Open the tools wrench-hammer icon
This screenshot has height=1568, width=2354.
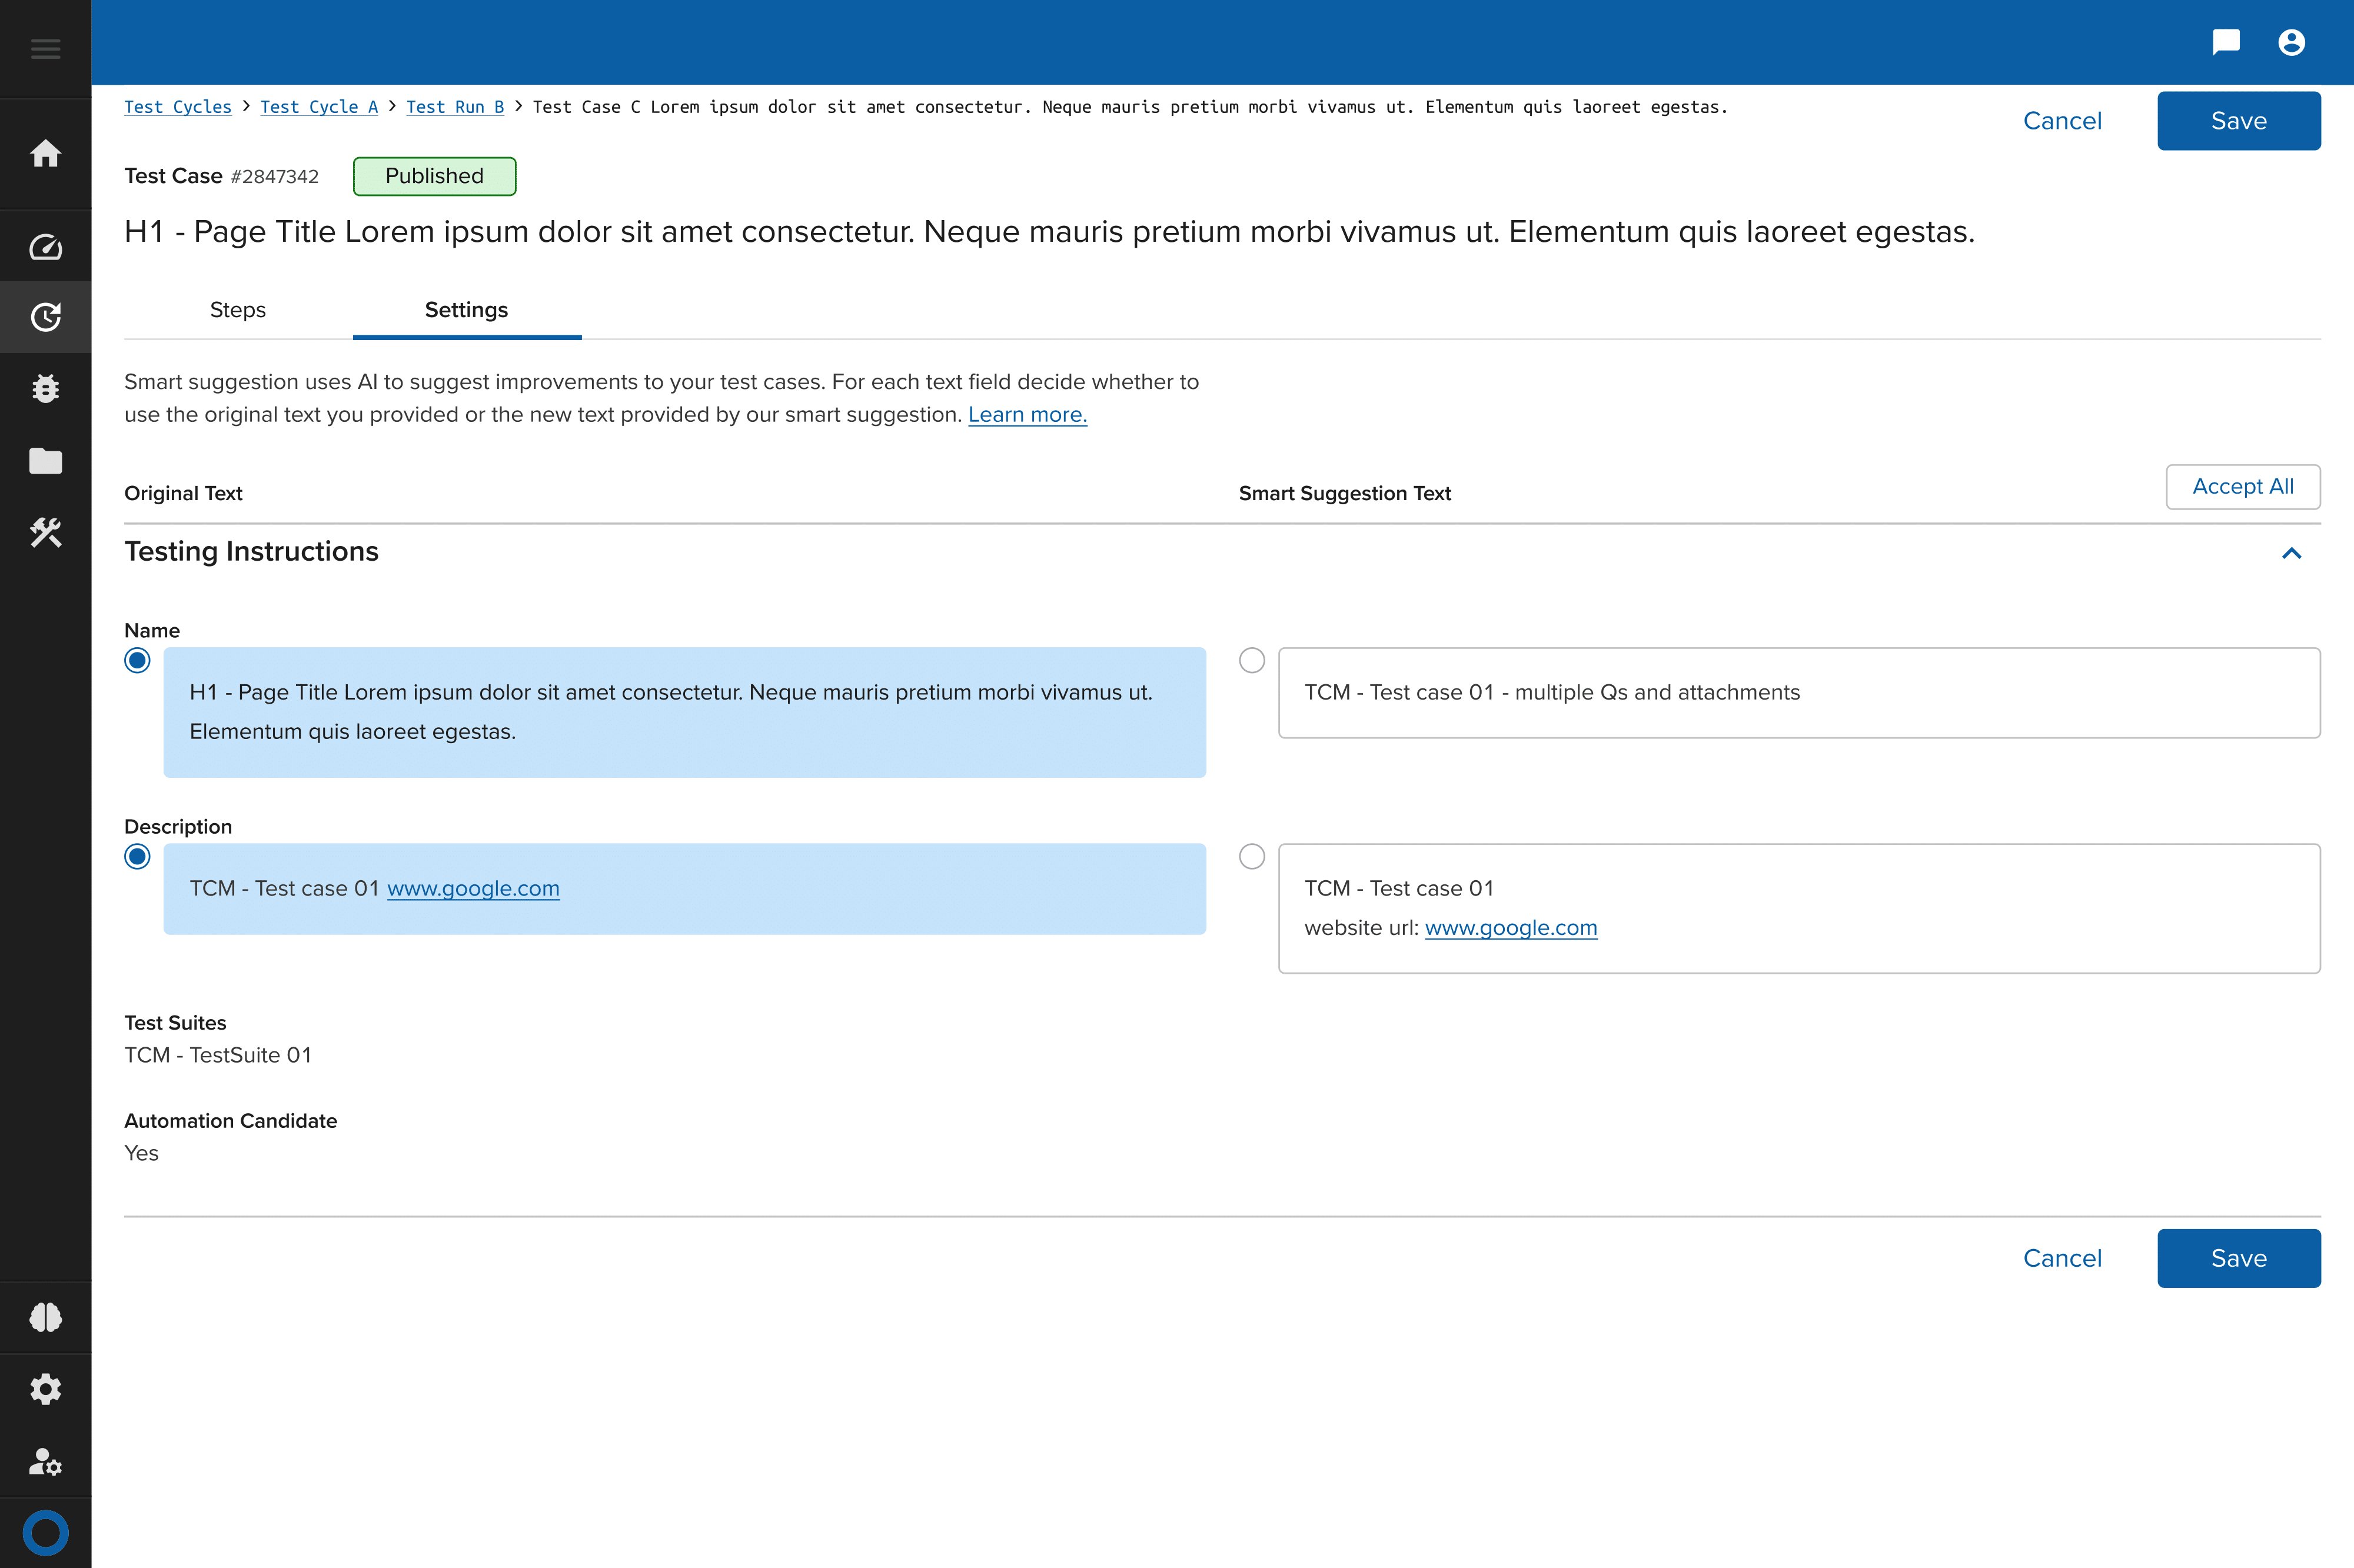[x=45, y=532]
